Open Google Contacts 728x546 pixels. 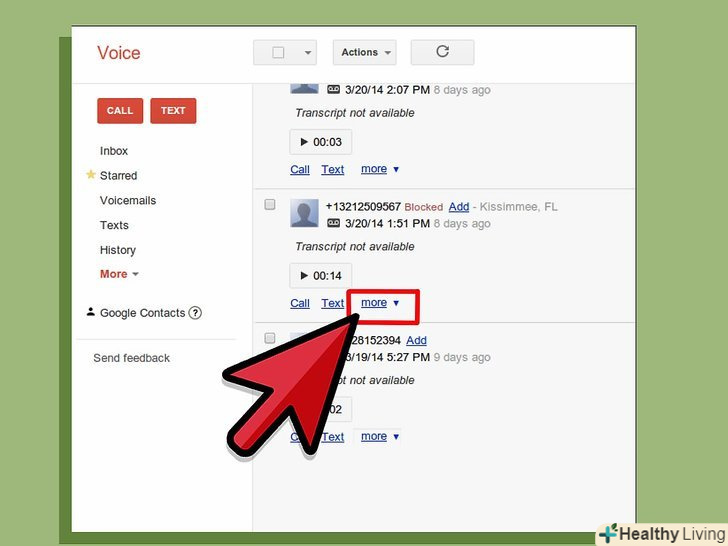point(143,313)
